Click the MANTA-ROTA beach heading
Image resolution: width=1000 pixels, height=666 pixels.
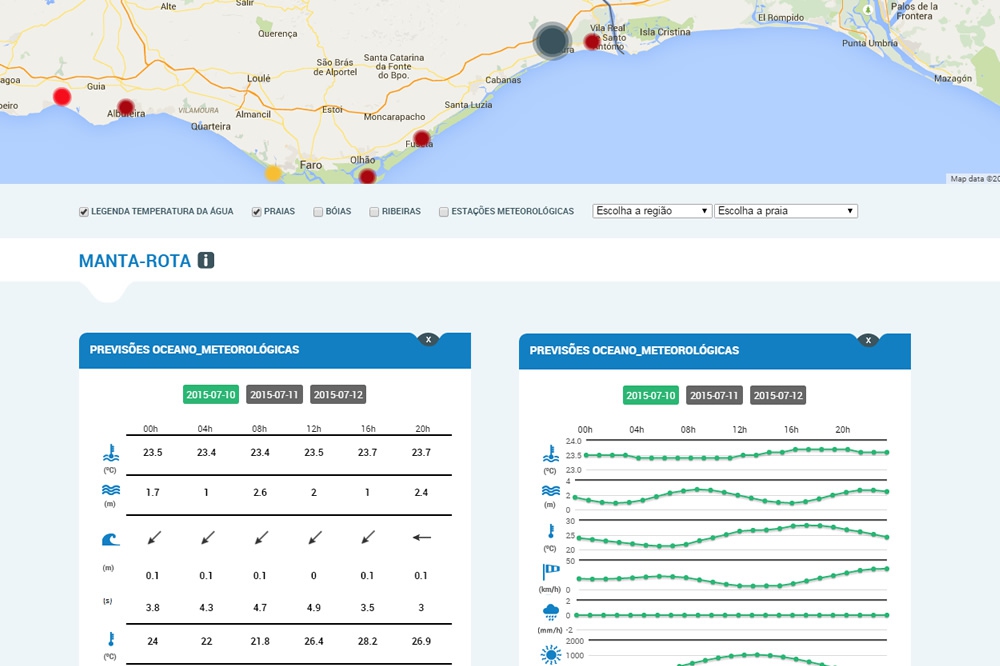[135, 261]
